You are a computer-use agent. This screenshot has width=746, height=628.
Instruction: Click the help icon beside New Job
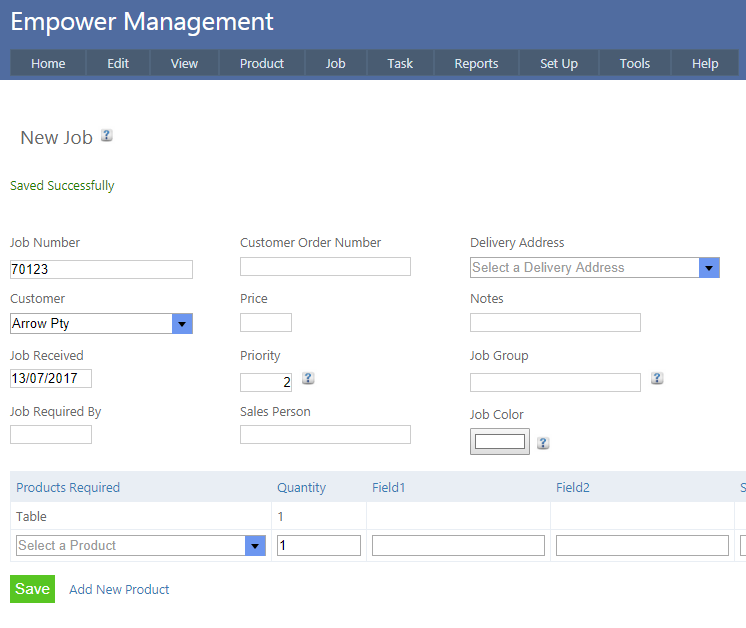(107, 136)
